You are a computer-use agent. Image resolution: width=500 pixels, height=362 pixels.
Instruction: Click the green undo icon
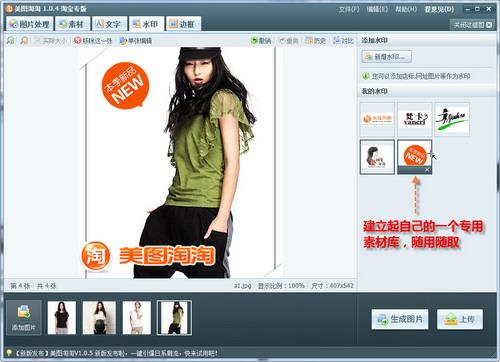(254, 41)
